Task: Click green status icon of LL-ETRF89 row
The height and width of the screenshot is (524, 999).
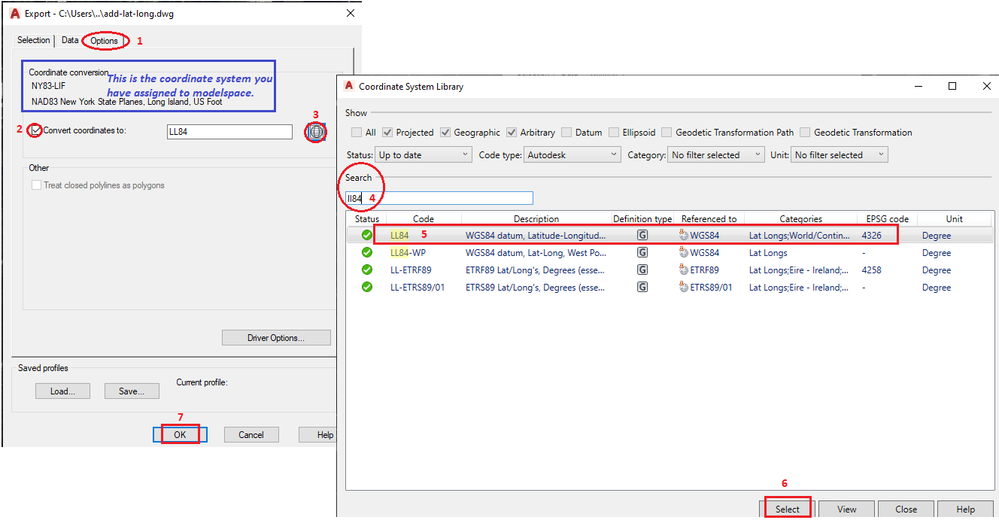Action: coord(366,270)
